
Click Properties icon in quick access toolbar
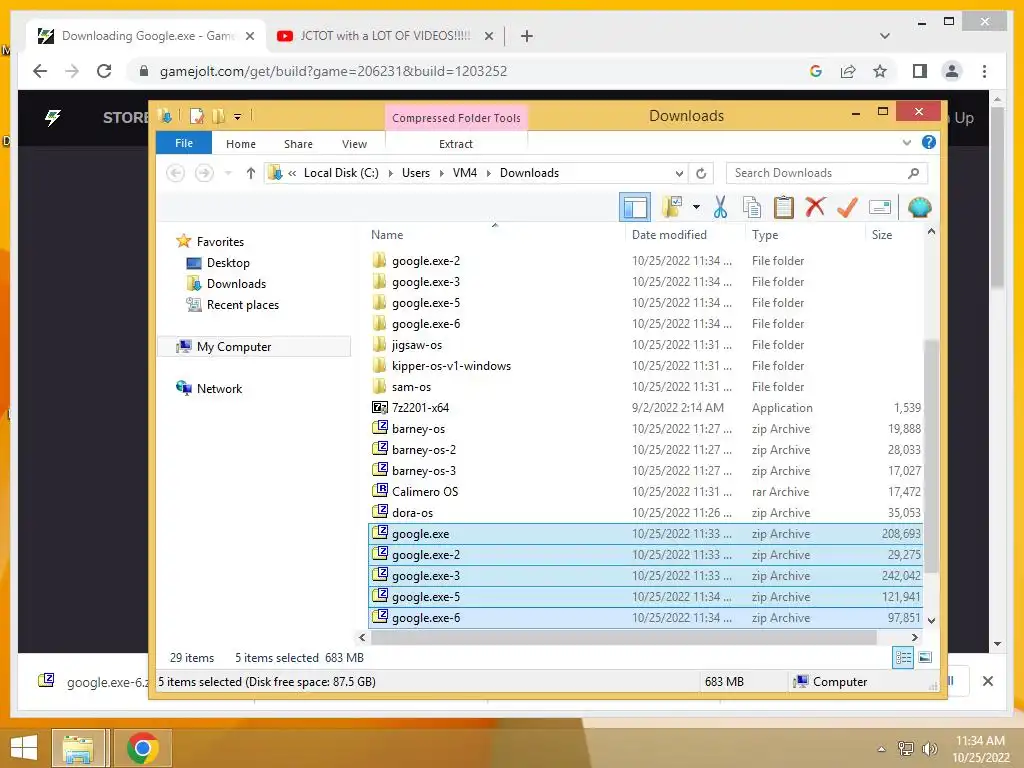[x=196, y=116]
